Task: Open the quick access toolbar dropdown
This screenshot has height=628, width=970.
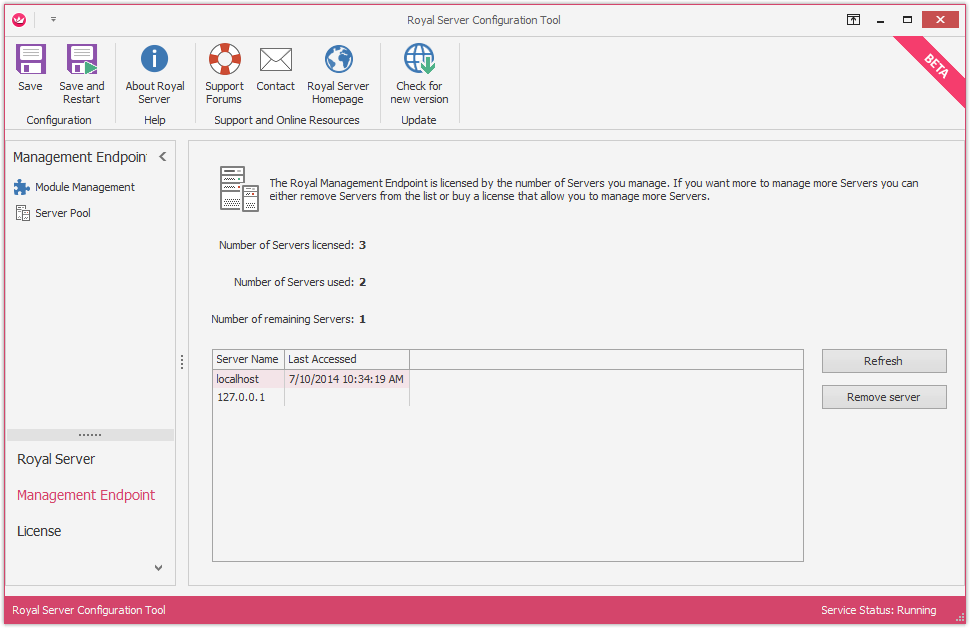Action: point(53,19)
